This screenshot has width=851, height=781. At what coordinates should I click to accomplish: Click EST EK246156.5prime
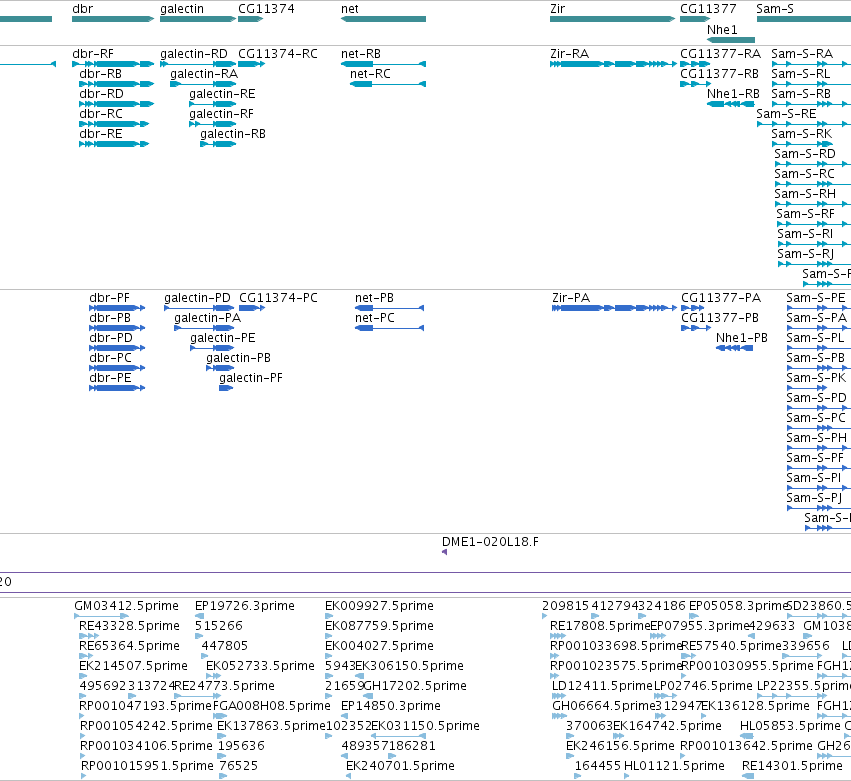[620, 746]
